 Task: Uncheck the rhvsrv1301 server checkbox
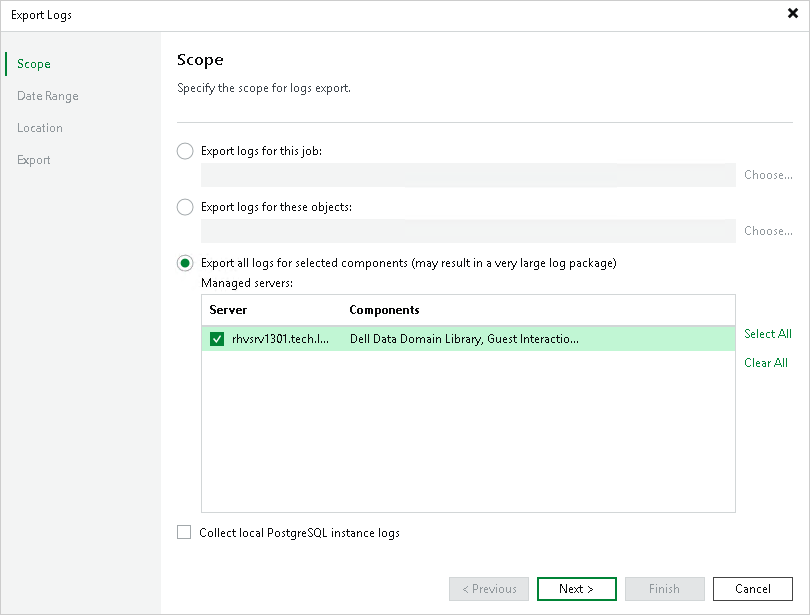217,339
